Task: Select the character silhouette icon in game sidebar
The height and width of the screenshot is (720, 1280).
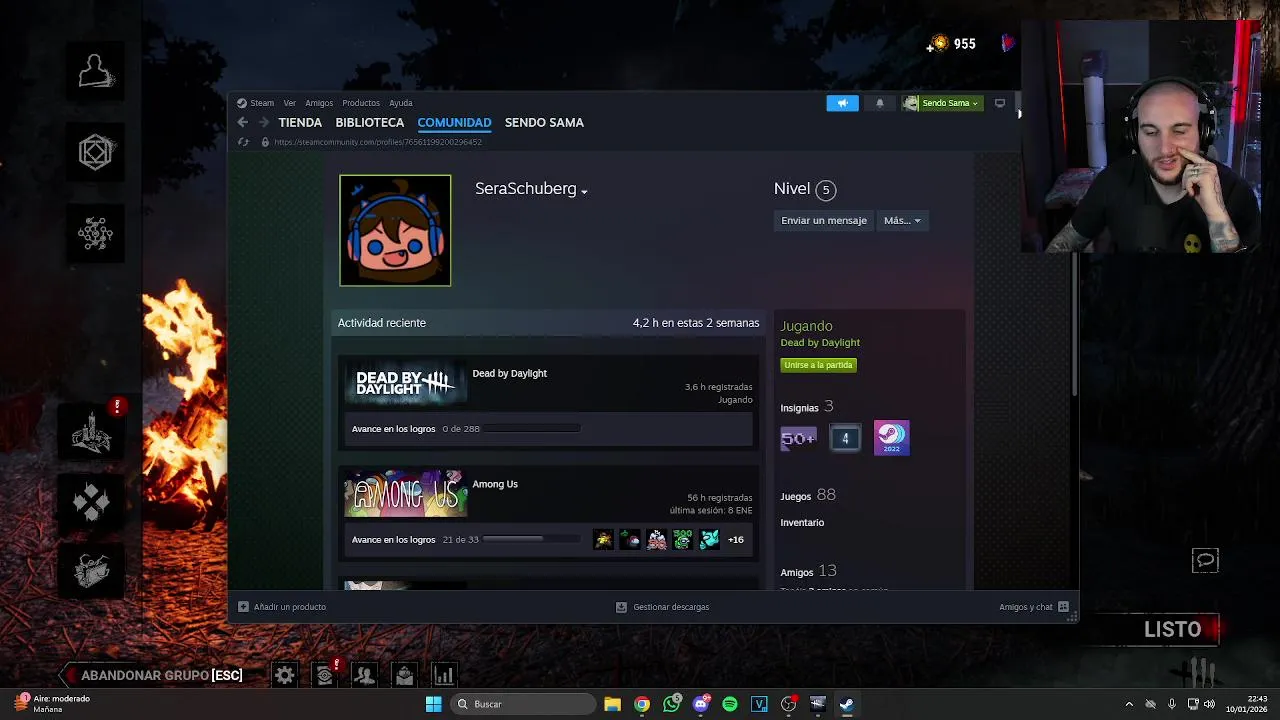Action: (x=96, y=71)
